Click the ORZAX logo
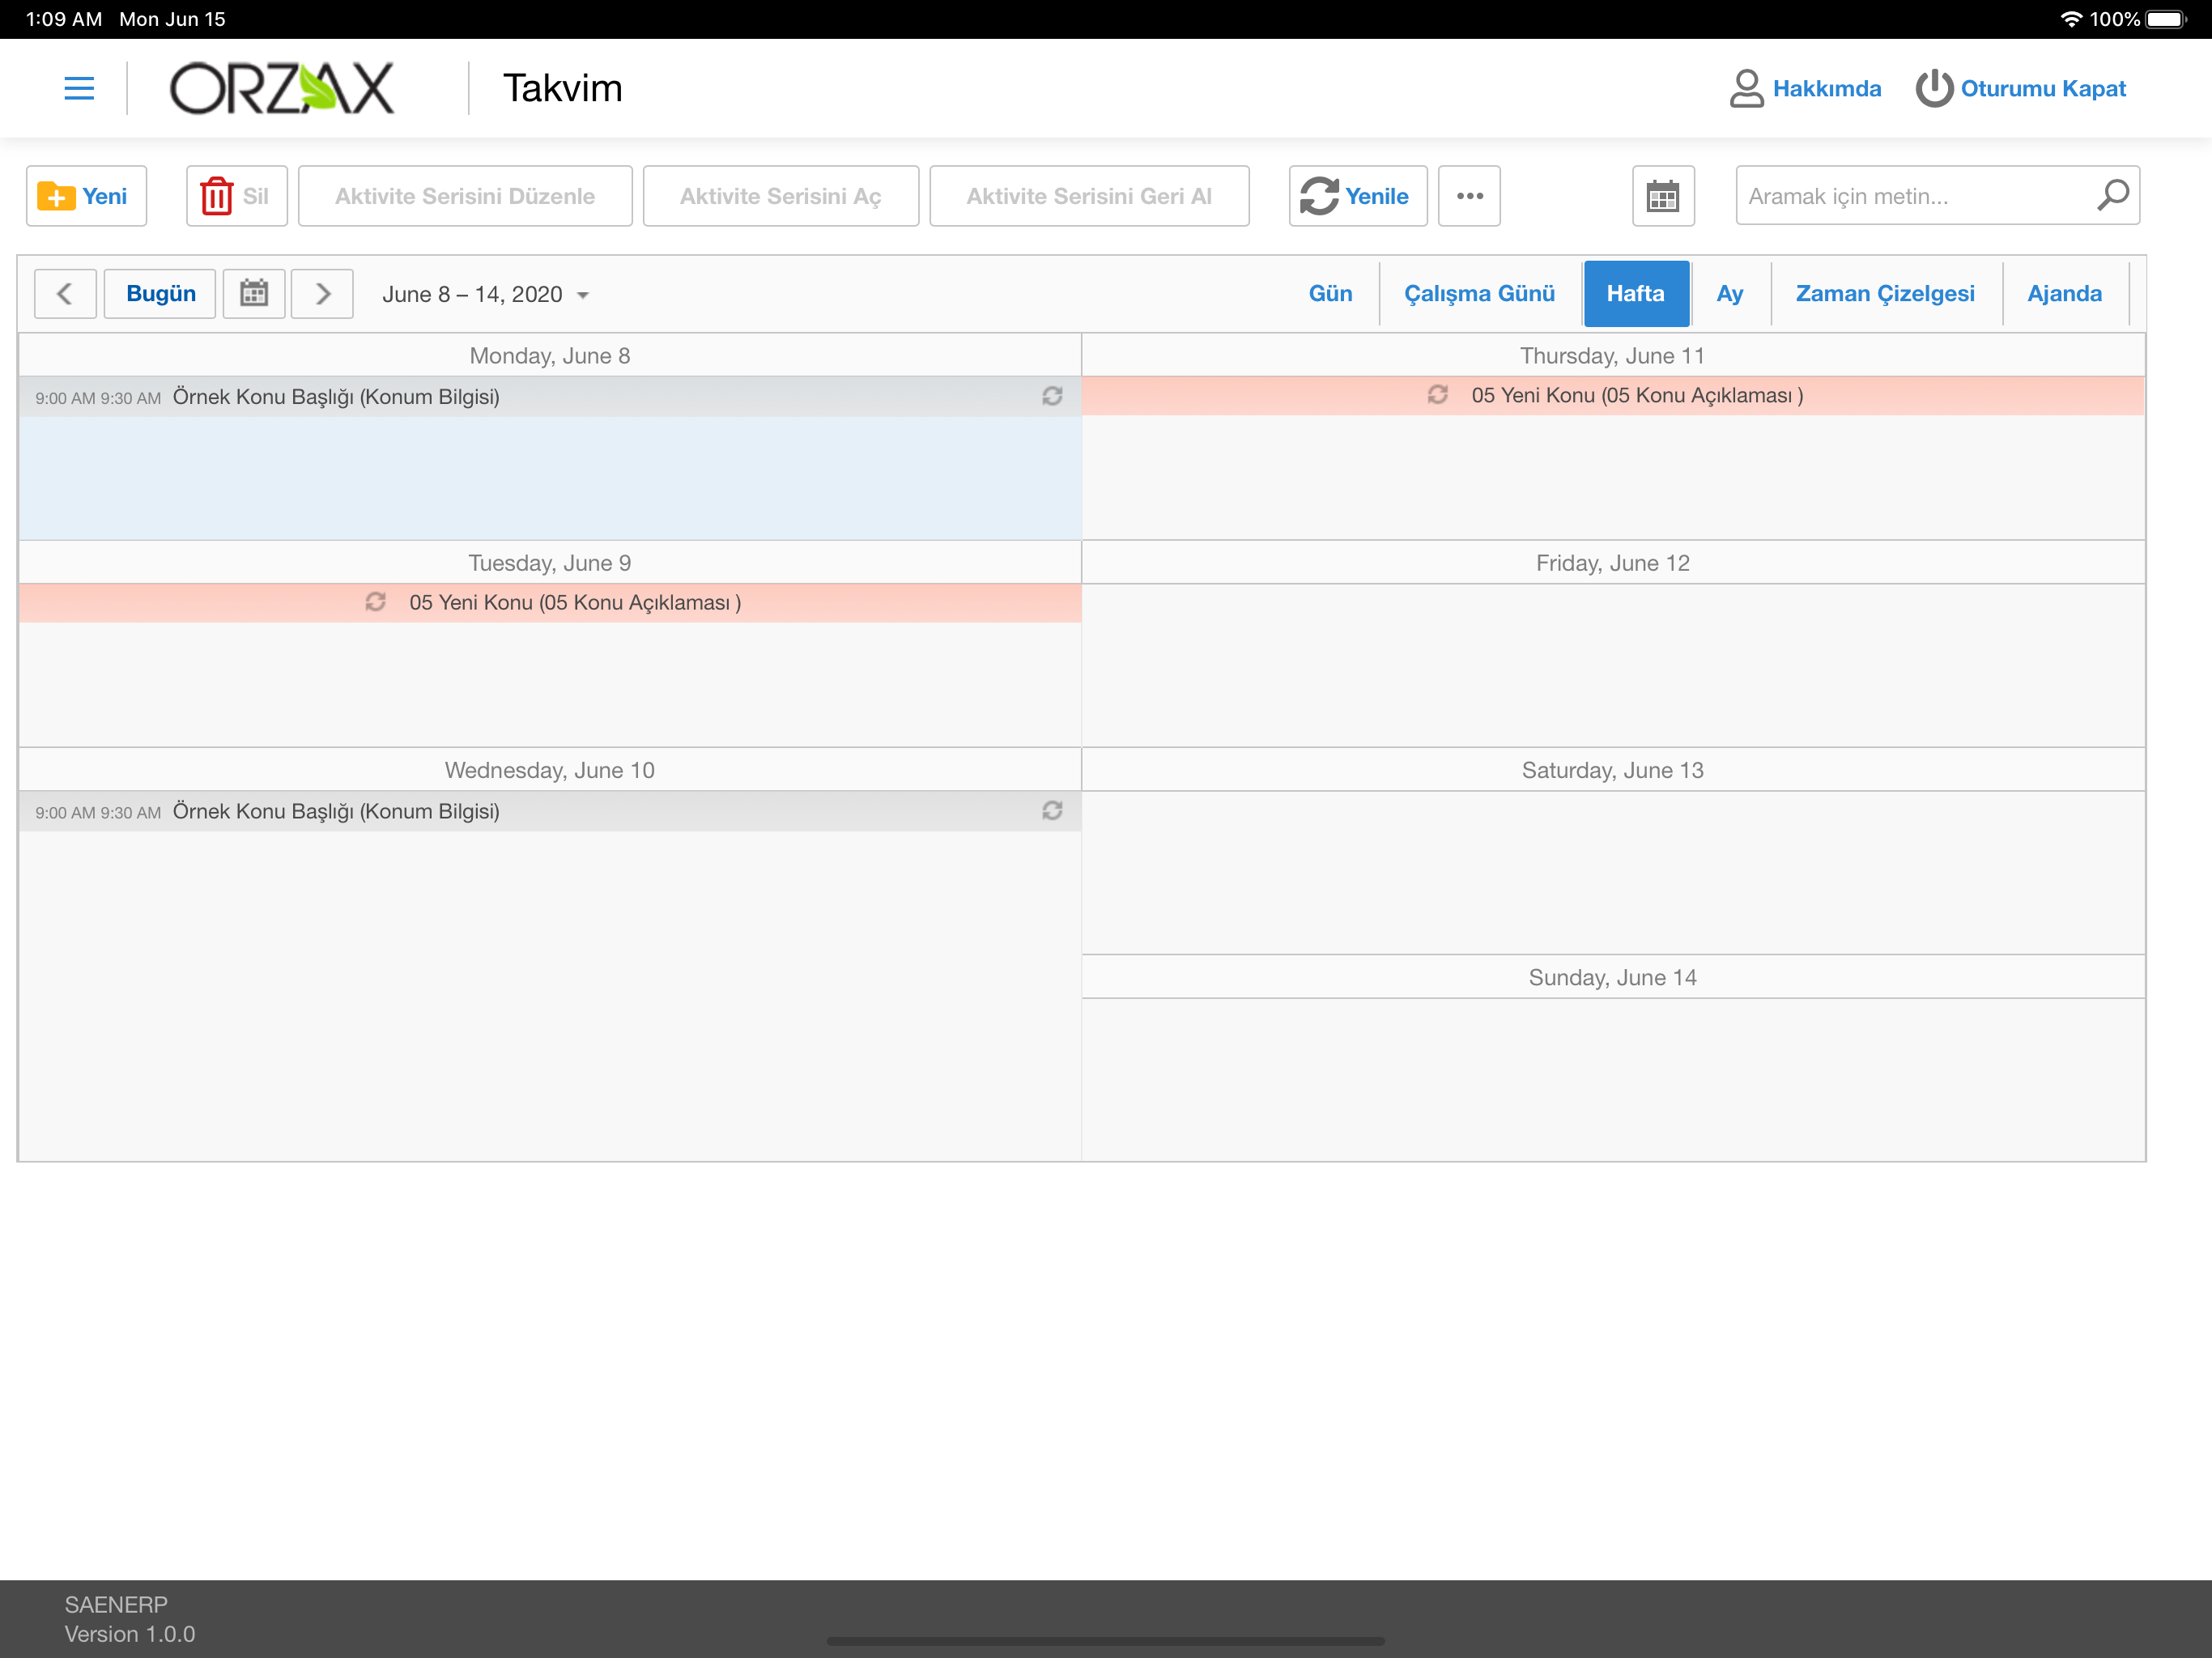This screenshot has width=2212, height=1658. tap(282, 88)
